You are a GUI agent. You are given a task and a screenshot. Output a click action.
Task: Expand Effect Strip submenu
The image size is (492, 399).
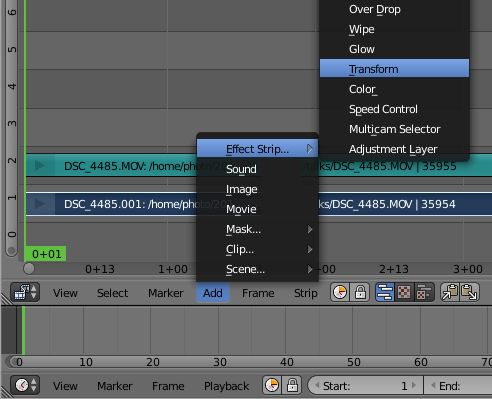(257, 149)
